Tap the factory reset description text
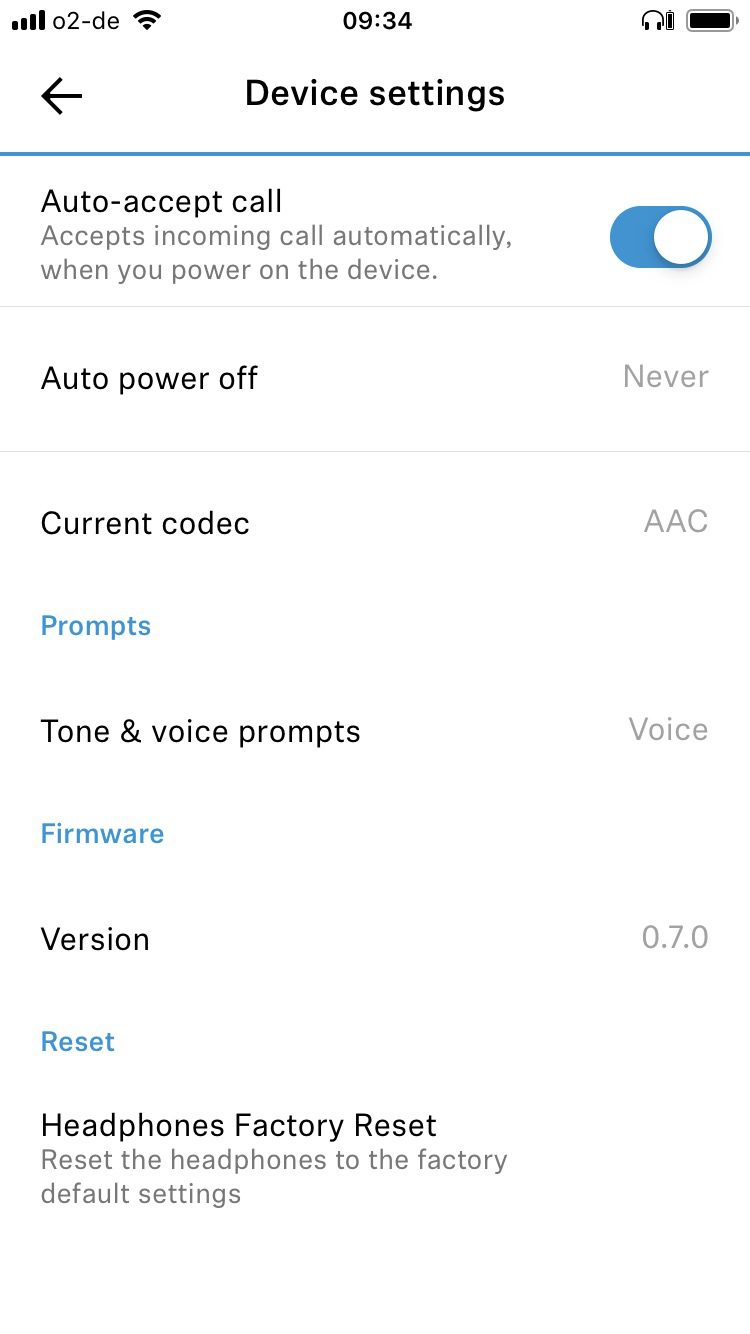750x1334 pixels. click(273, 1177)
